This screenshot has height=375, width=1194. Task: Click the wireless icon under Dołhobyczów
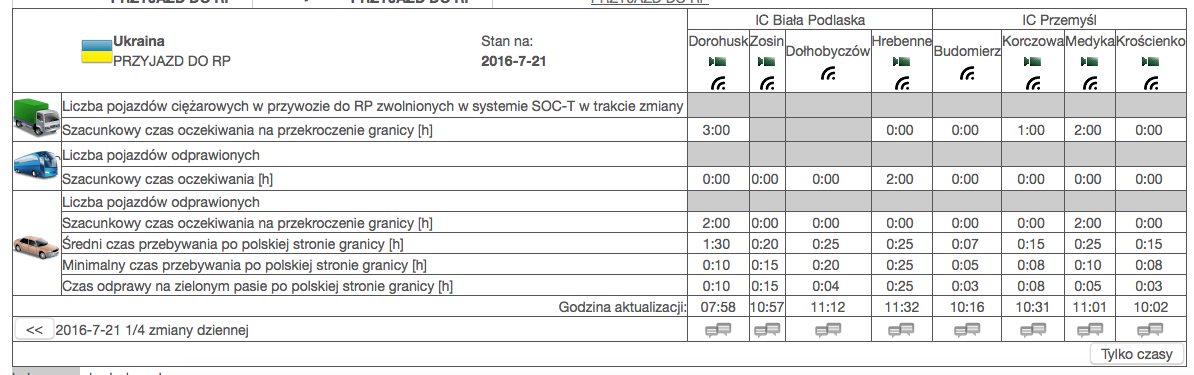[828, 74]
